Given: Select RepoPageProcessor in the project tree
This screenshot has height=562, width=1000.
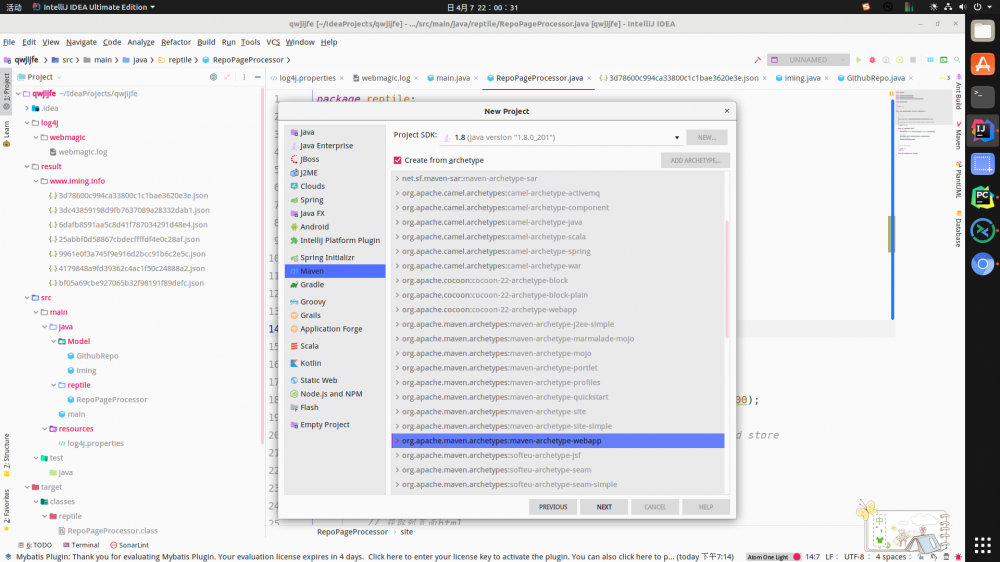Looking at the screenshot, I should (x=112, y=400).
